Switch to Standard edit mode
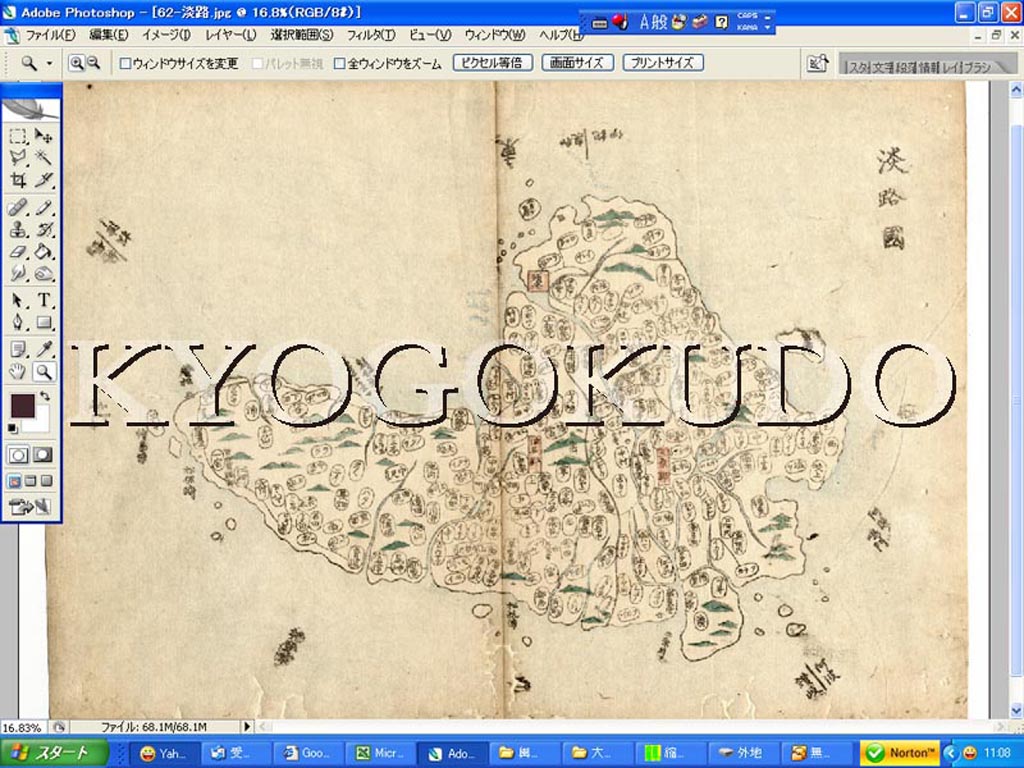1024x768 pixels. click(x=18, y=455)
